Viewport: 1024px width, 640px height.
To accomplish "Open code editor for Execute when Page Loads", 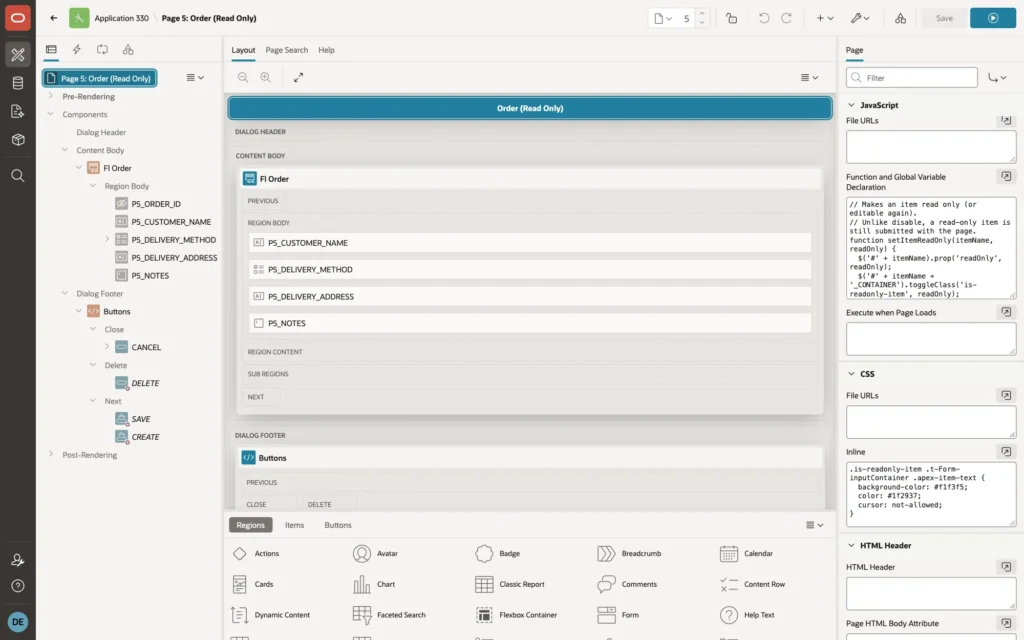I will (x=1006, y=312).
